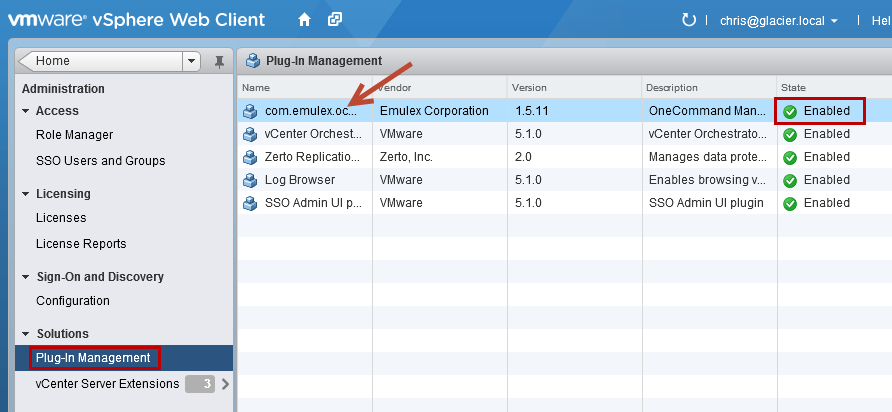This screenshot has height=412, width=892.
Task: Click the vCenter Server Extensions count badge
Action: point(200,384)
